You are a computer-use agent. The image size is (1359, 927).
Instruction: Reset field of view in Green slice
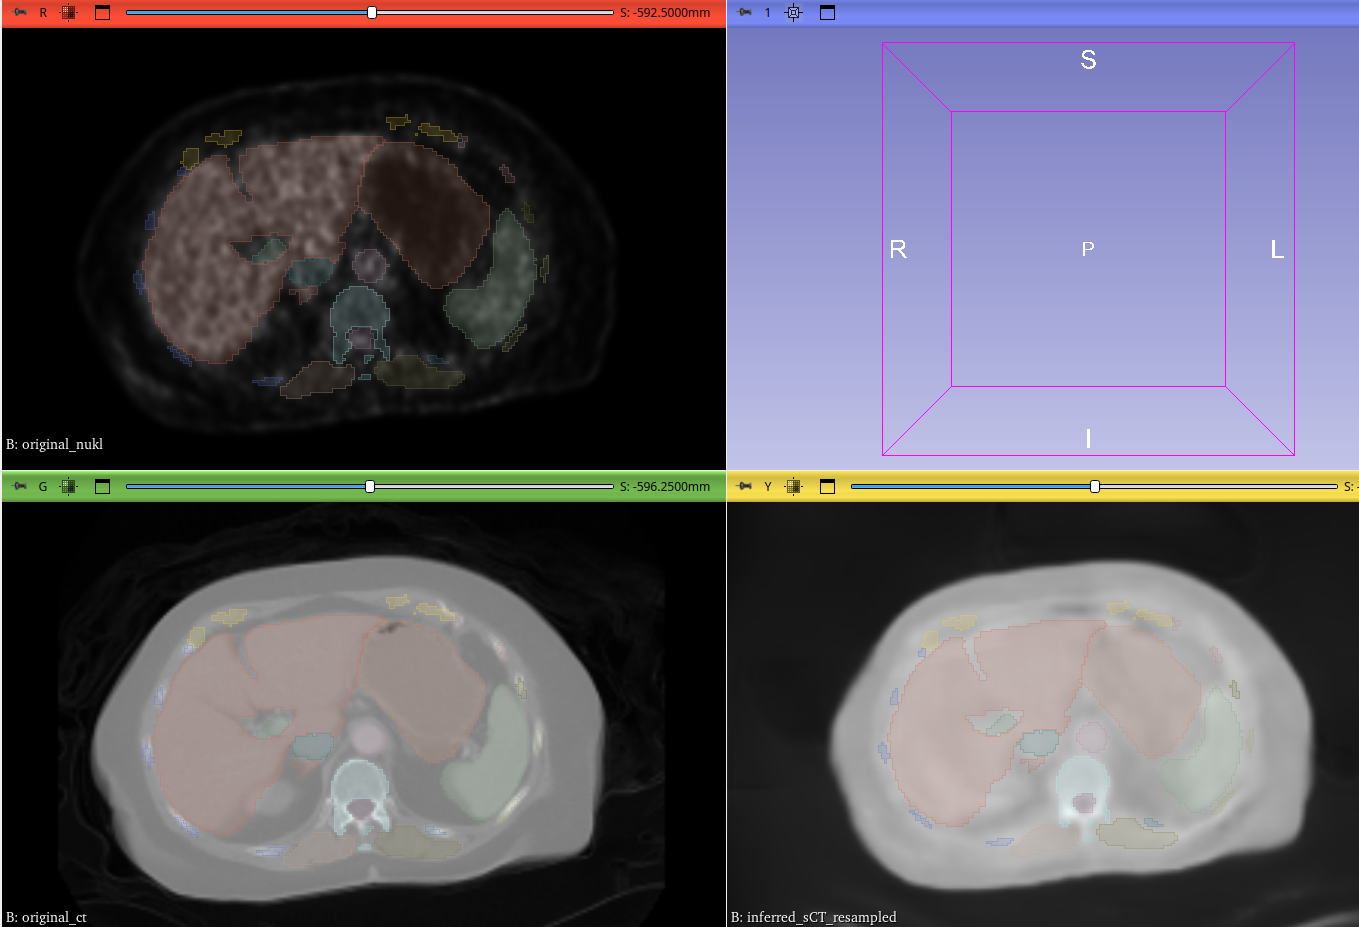click(x=68, y=487)
